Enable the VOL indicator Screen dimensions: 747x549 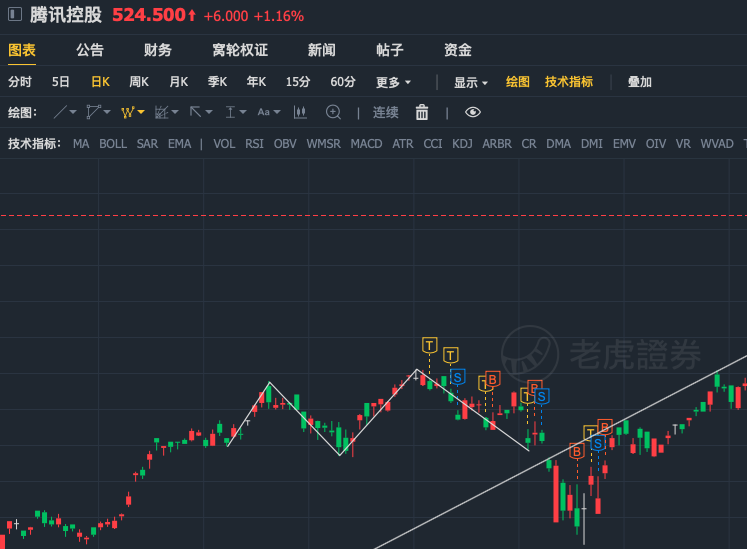224,143
